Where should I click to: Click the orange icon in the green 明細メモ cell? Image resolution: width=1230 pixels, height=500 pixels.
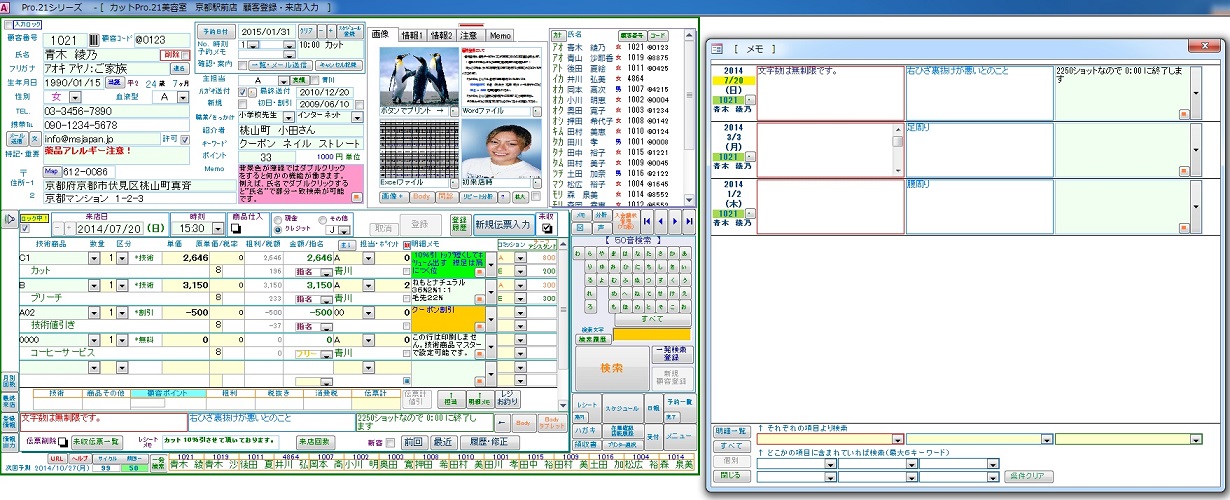[x=478, y=272]
